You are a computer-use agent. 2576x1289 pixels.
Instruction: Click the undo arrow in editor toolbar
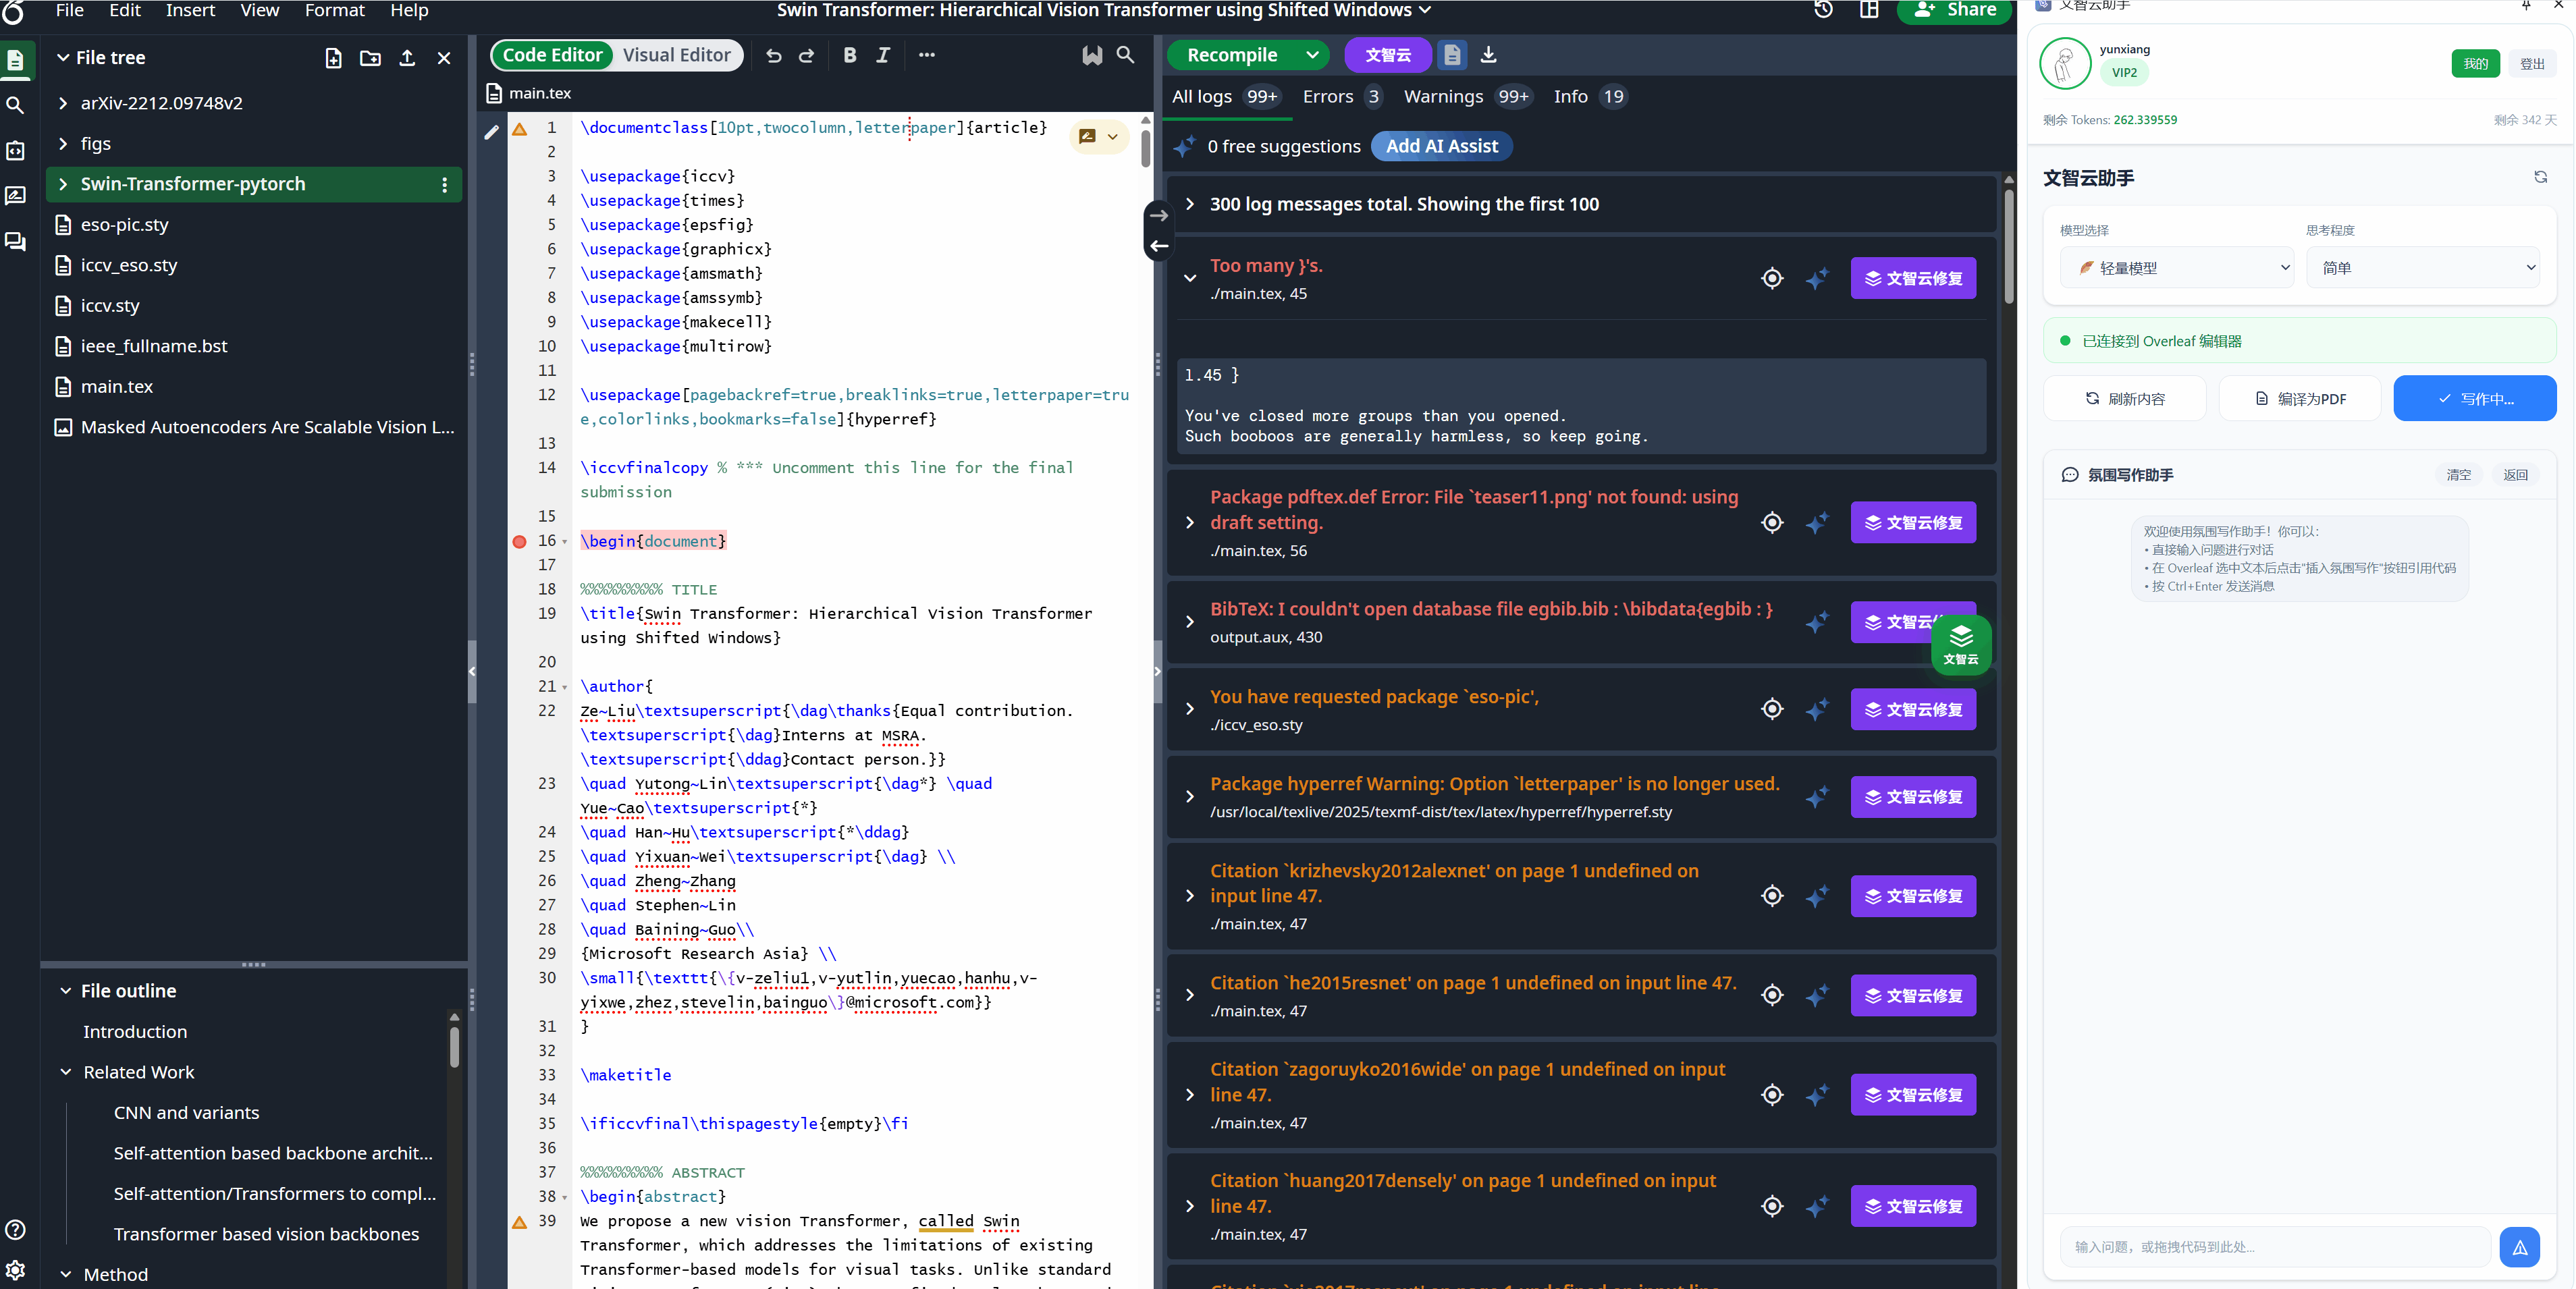tap(773, 56)
